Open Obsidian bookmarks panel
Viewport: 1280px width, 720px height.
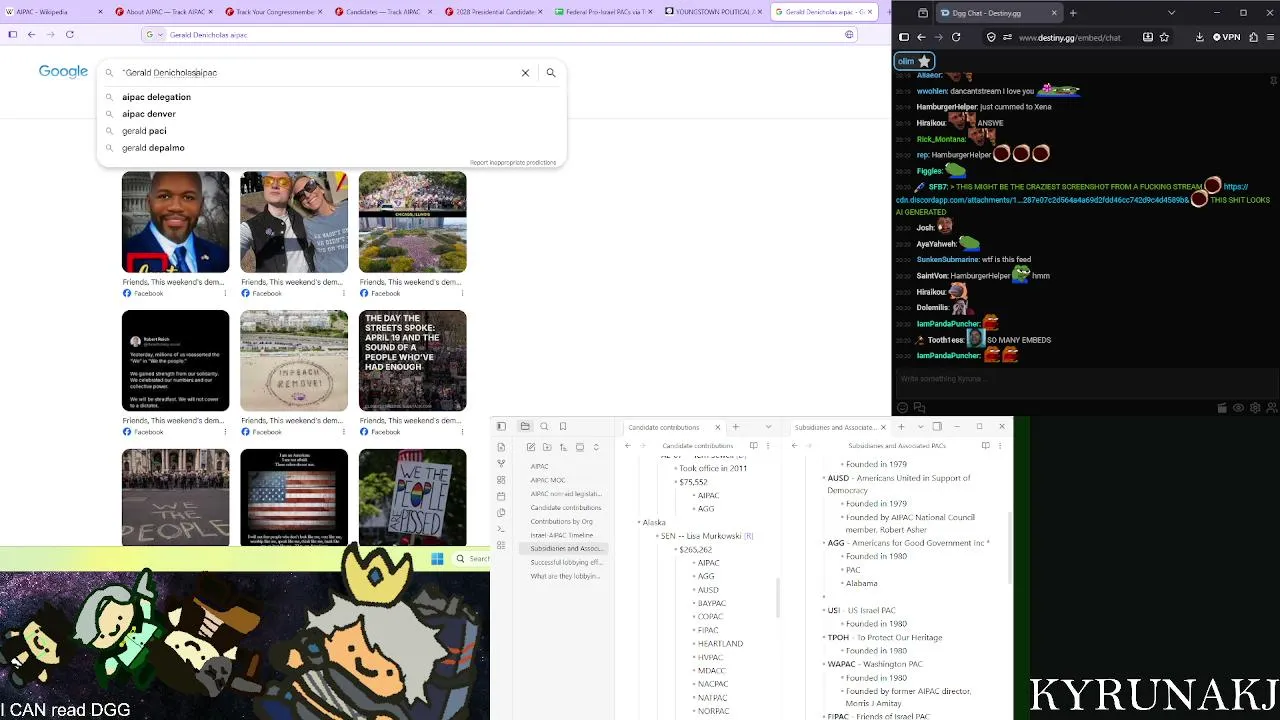click(563, 427)
